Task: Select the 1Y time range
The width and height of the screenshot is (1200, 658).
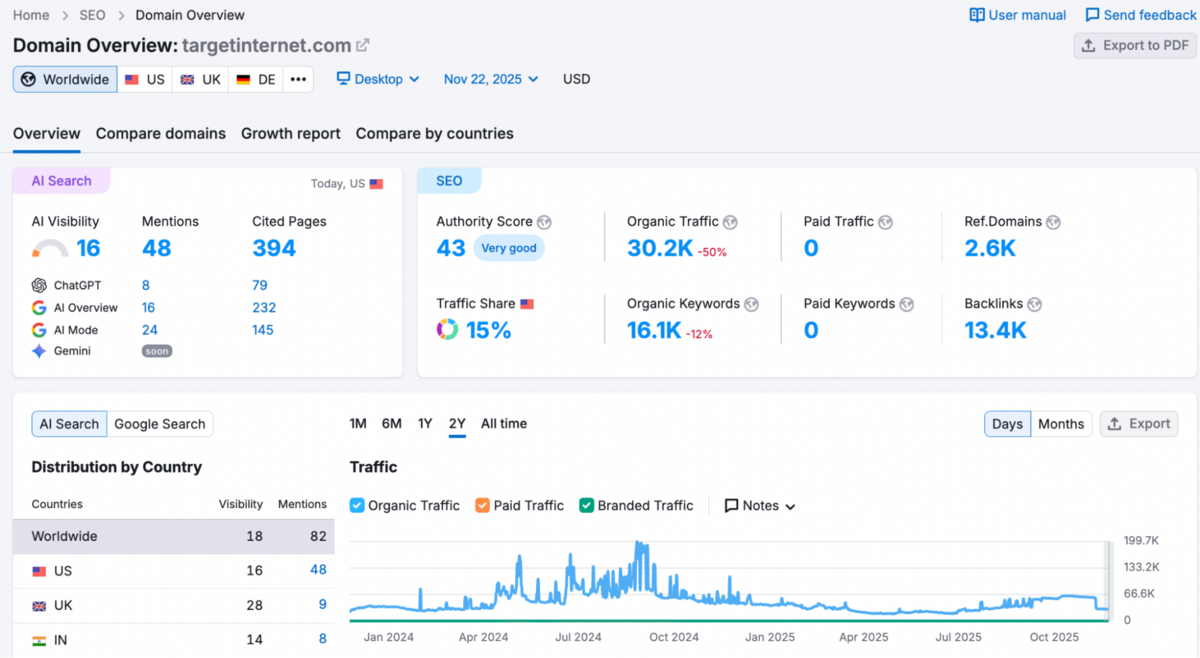Action: 425,424
